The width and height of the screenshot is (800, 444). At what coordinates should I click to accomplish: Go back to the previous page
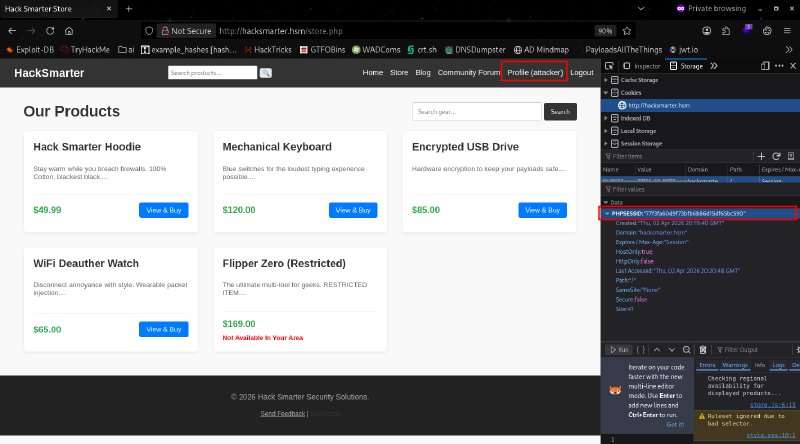[12, 31]
